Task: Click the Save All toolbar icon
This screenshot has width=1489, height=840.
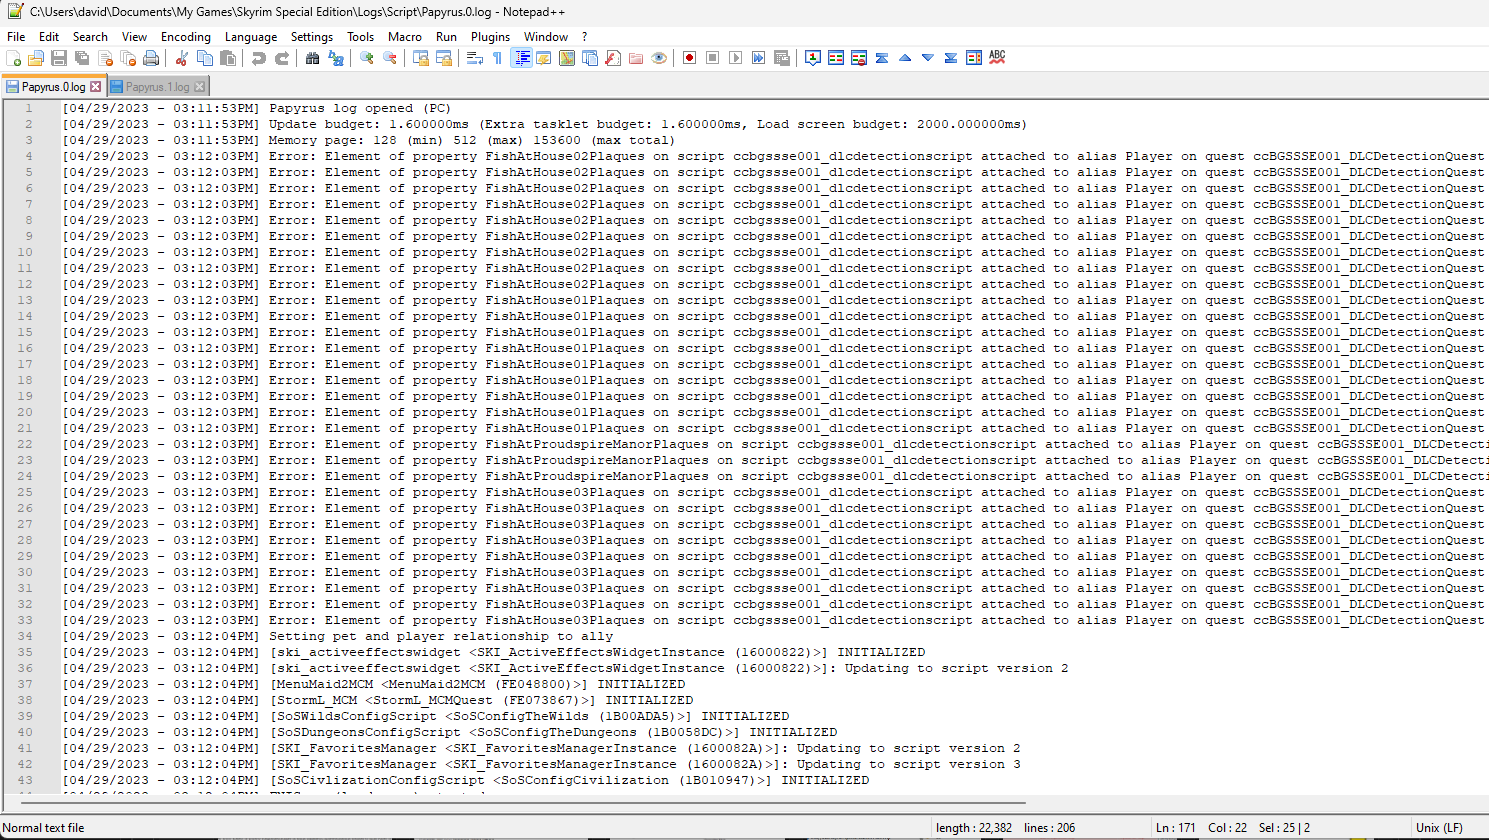Action: 82,58
